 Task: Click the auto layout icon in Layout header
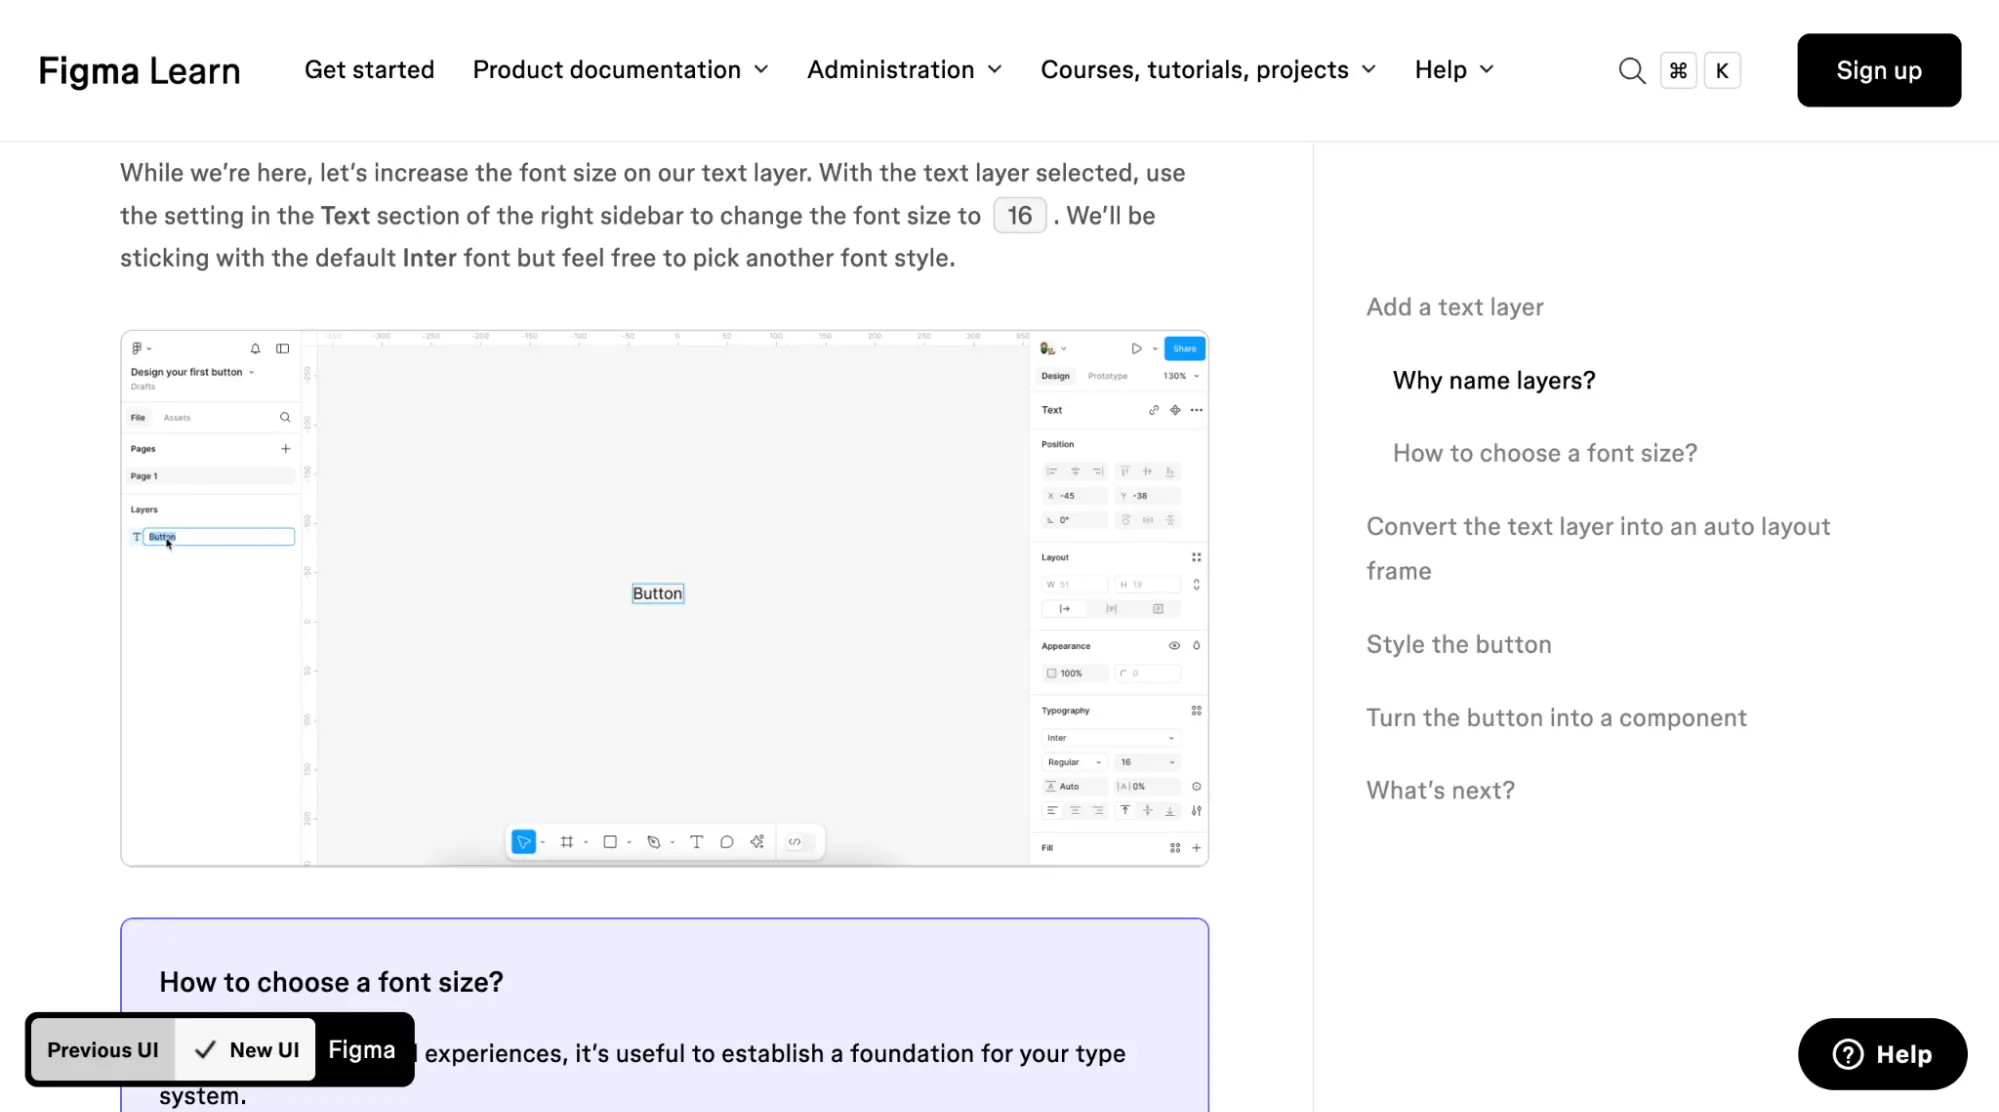tap(1196, 557)
